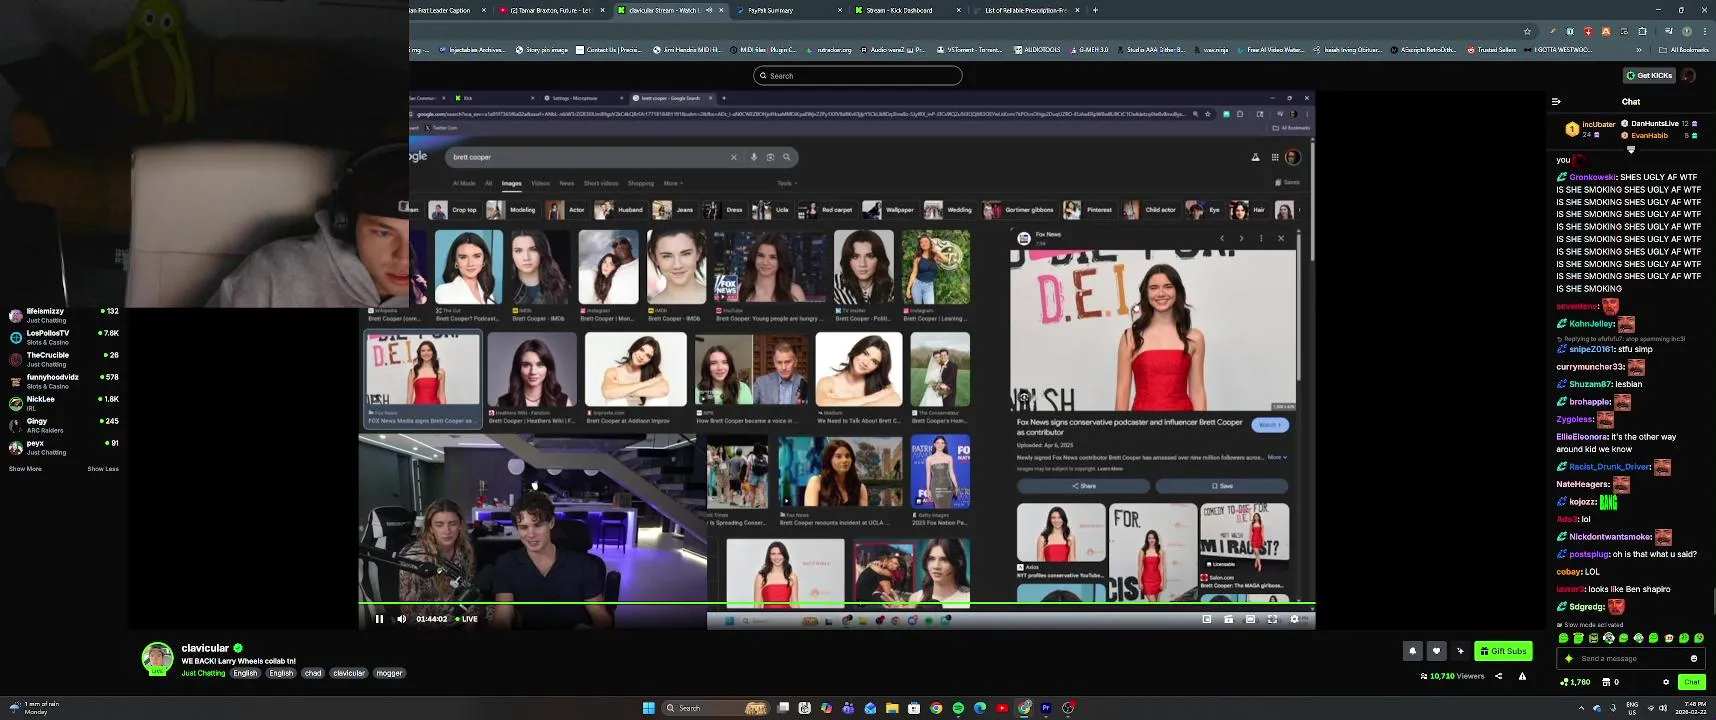Click the Gift Subs button
Screen dimensions: 1716x720
pyautogui.click(x=1503, y=651)
